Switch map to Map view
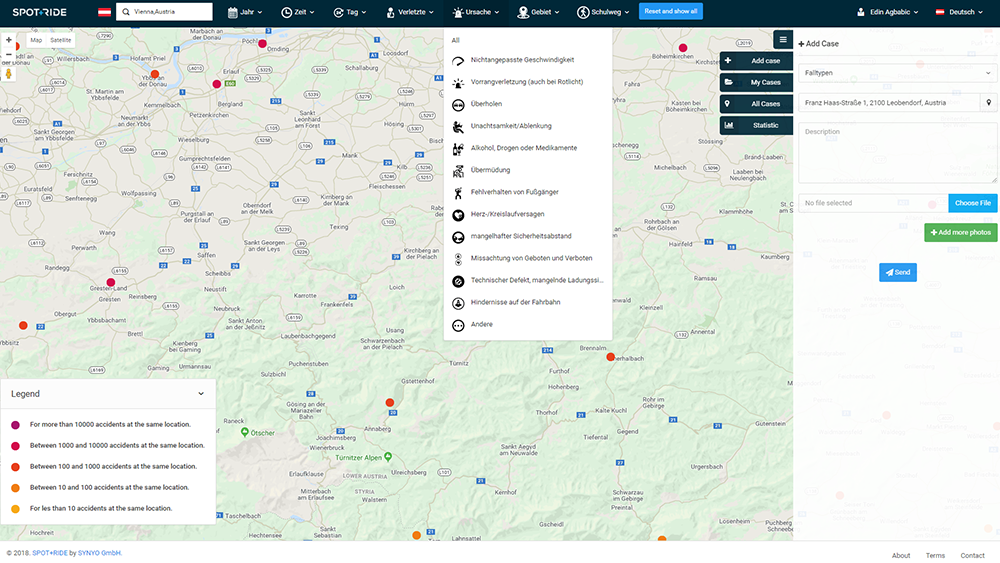This screenshot has height=563, width=1000. click(x=36, y=40)
